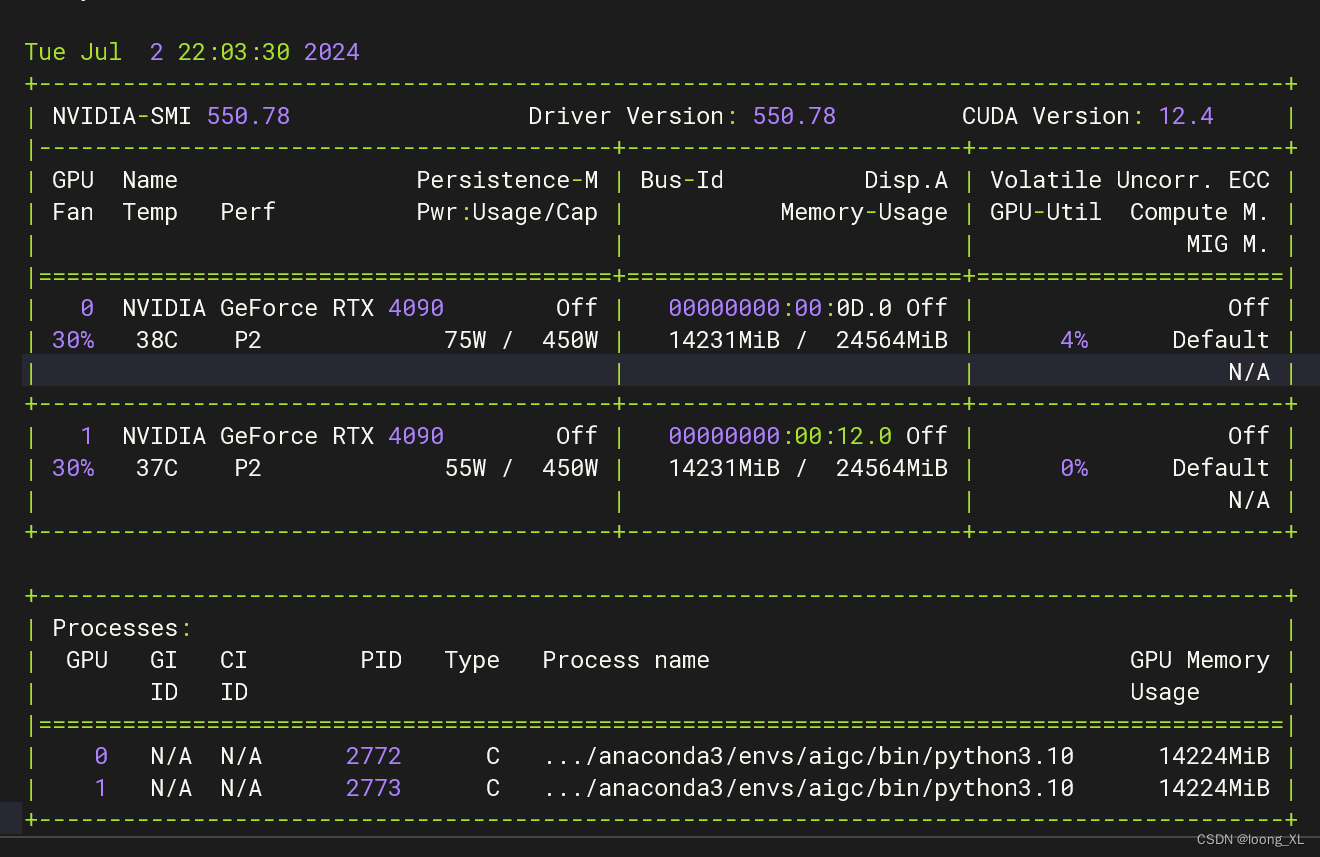Click the "Temp" column header
Viewport: 1320px width, 857px height.
coord(150,212)
